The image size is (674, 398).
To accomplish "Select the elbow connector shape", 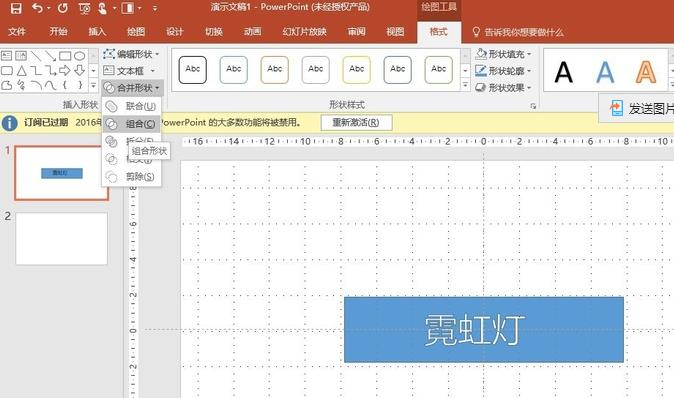I will tap(36, 70).
